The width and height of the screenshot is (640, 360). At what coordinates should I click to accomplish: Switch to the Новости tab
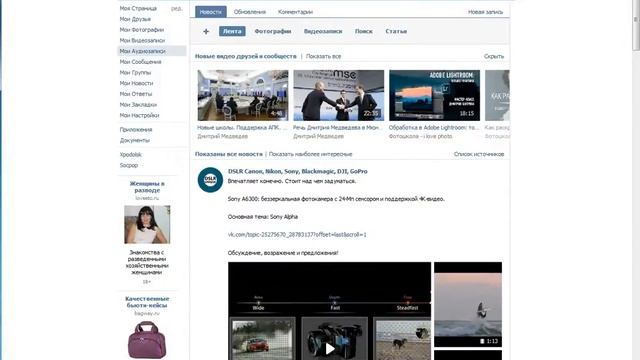[x=211, y=12]
